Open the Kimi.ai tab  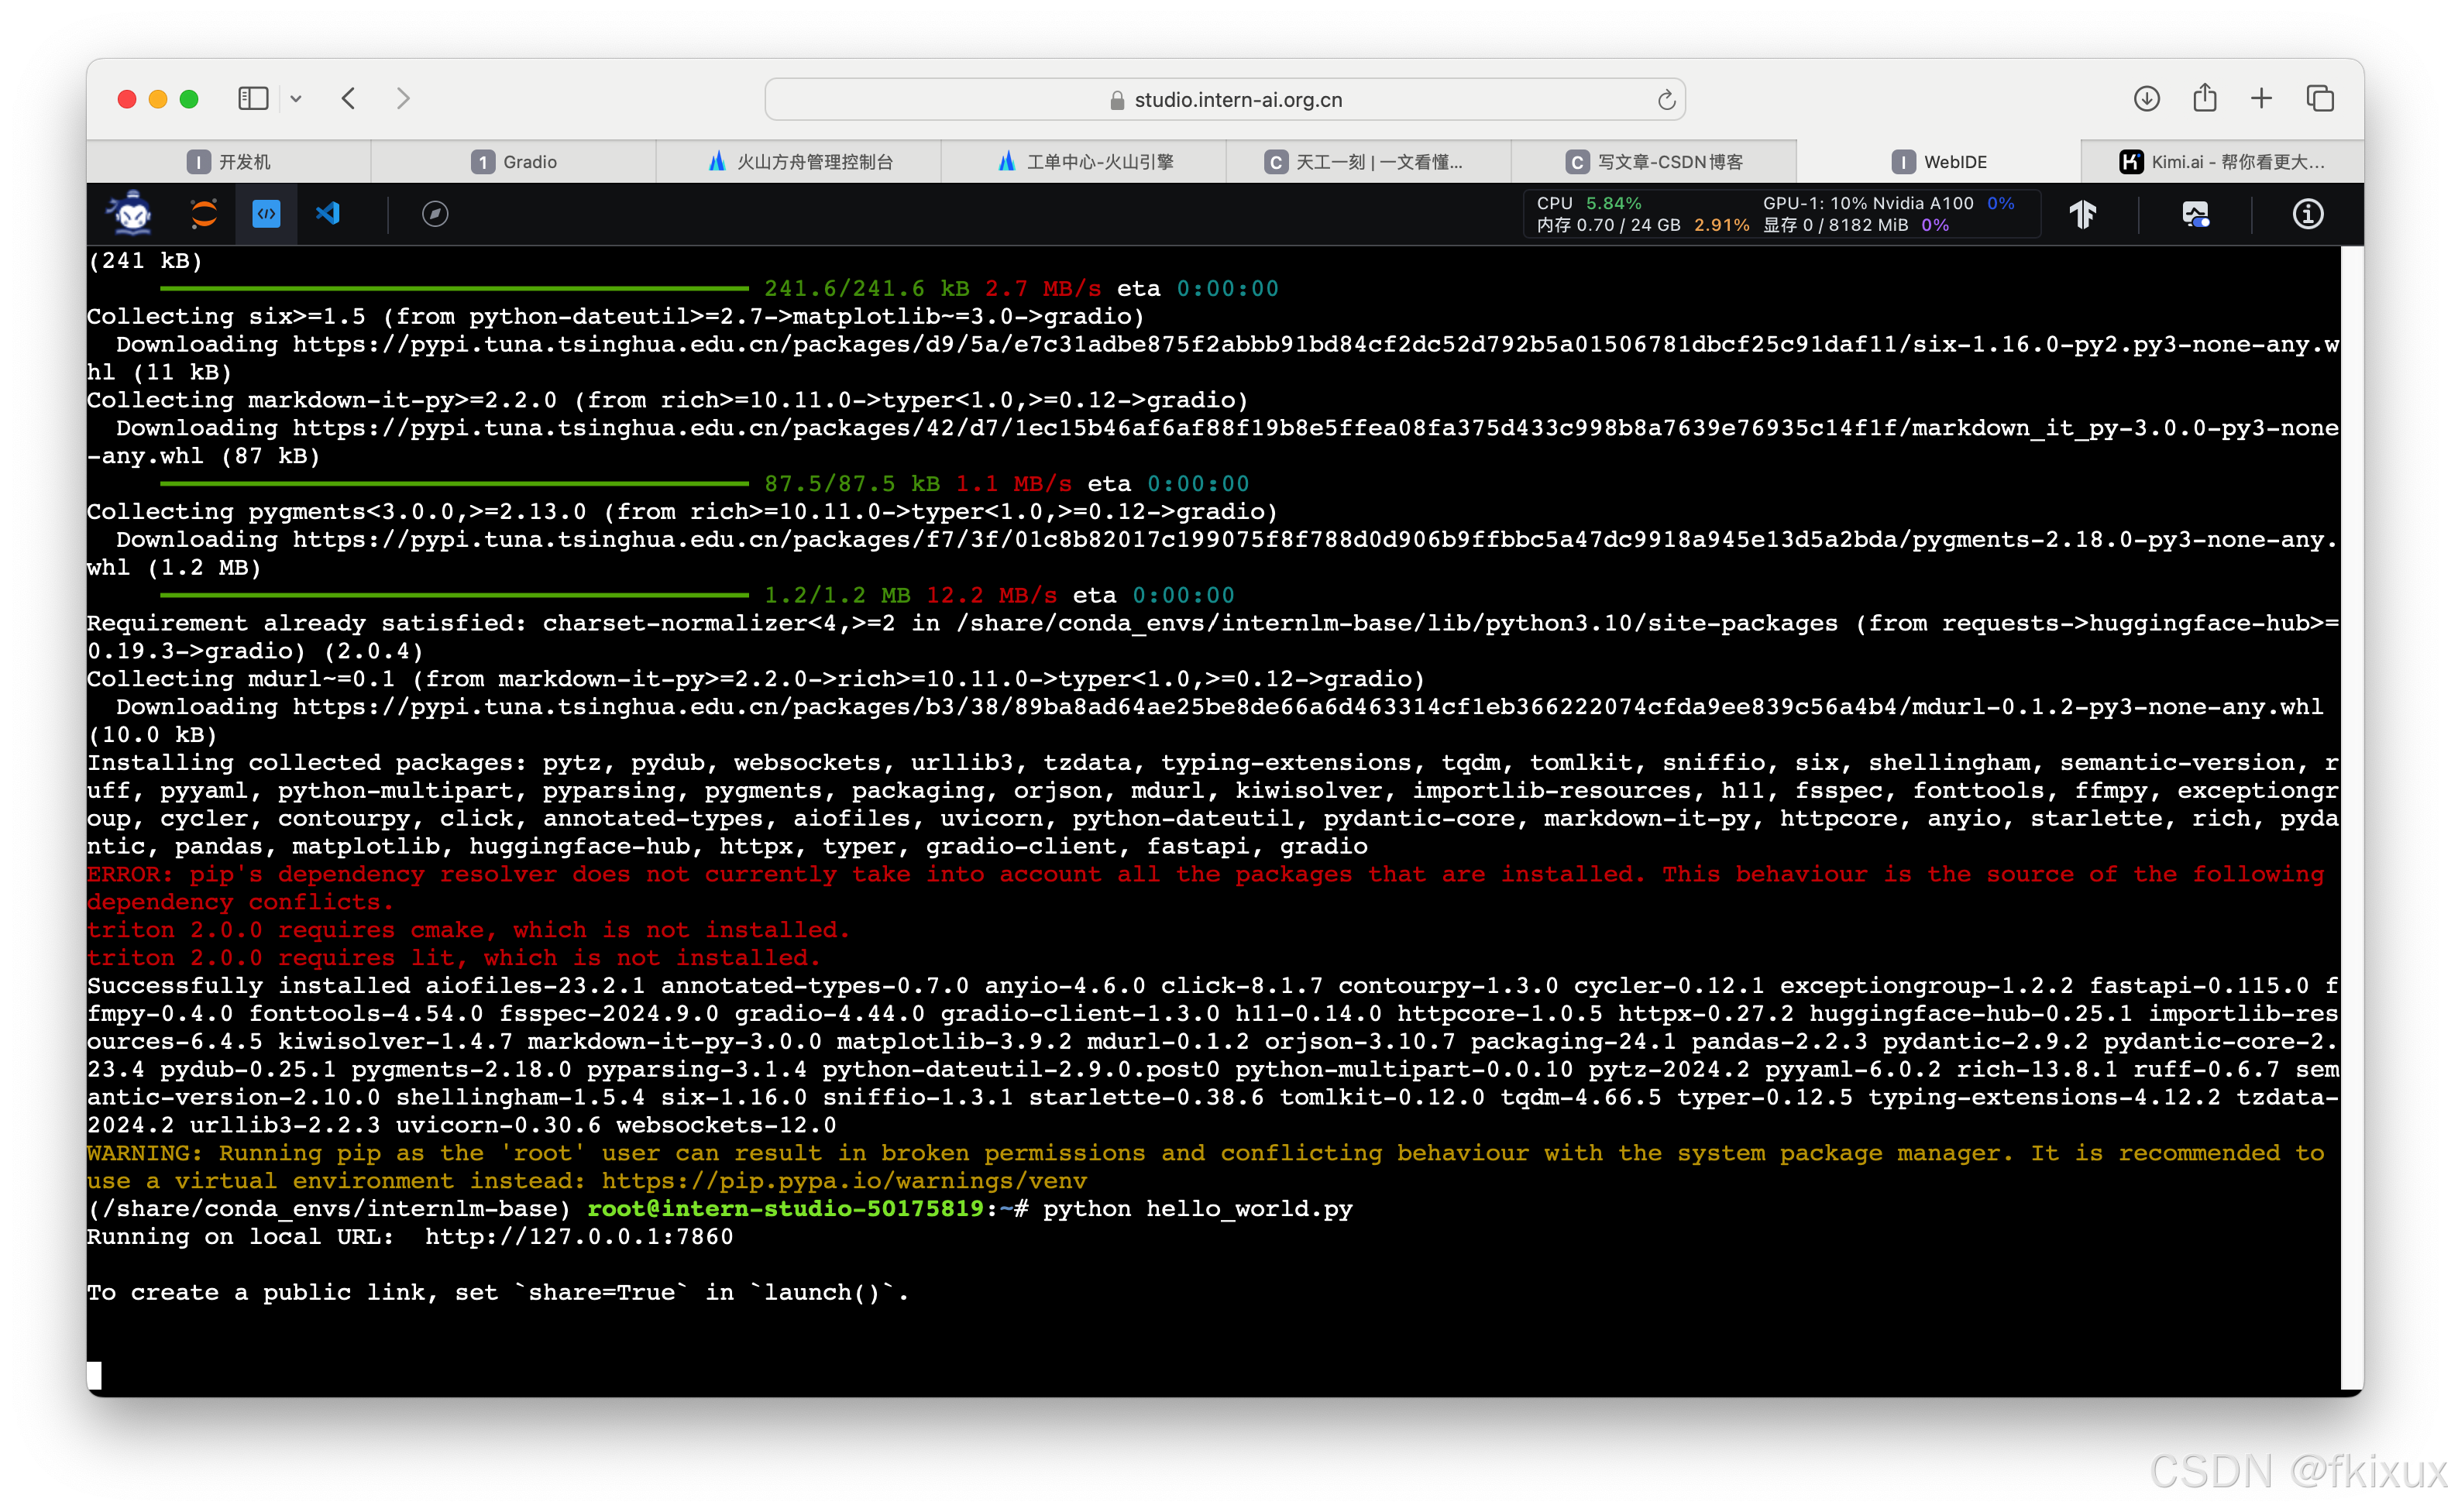click(2222, 162)
